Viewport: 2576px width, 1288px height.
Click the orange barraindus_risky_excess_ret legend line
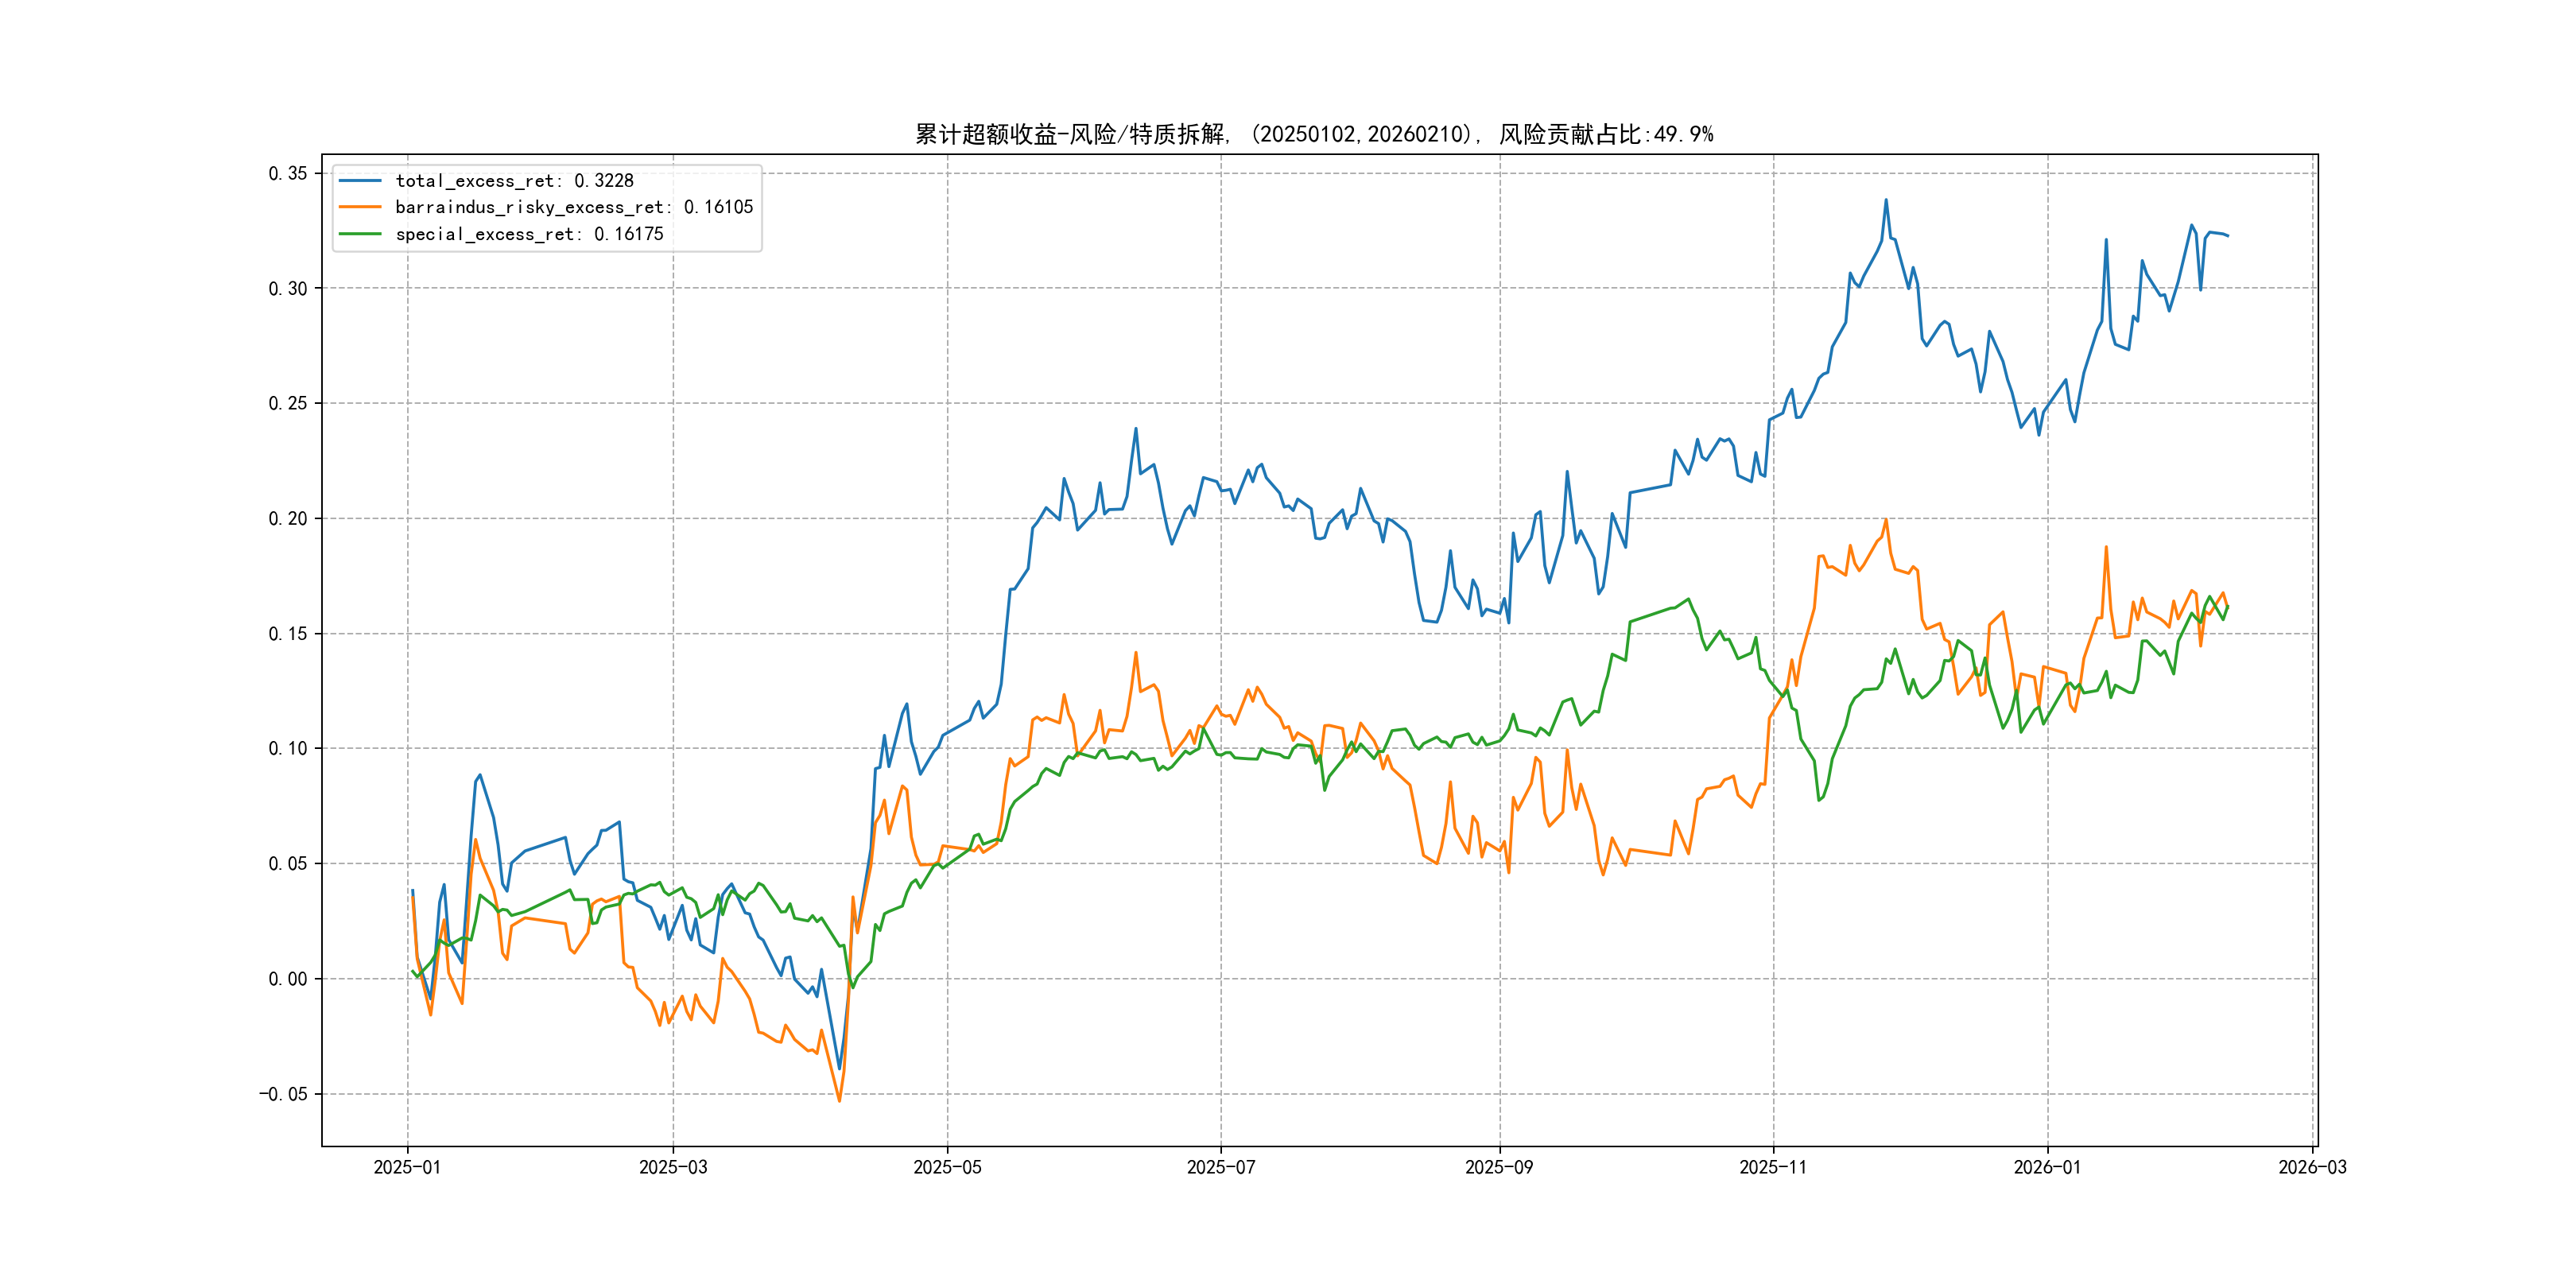(360, 207)
